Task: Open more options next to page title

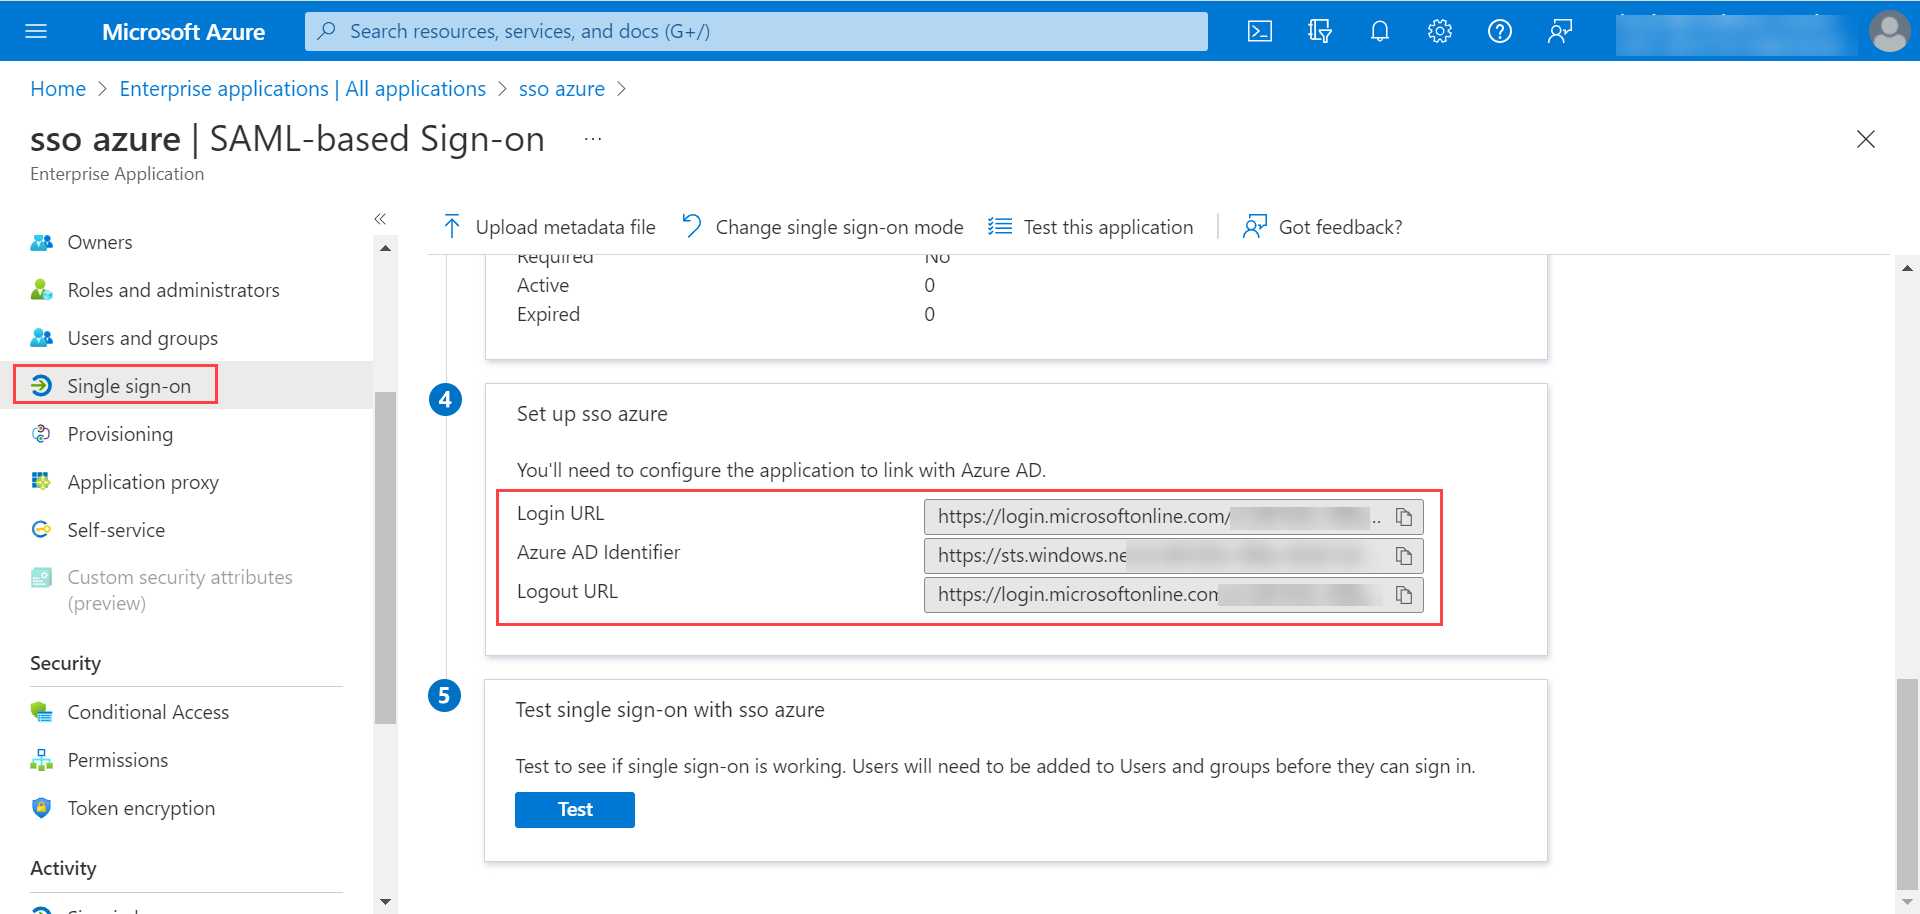Action: (x=593, y=139)
